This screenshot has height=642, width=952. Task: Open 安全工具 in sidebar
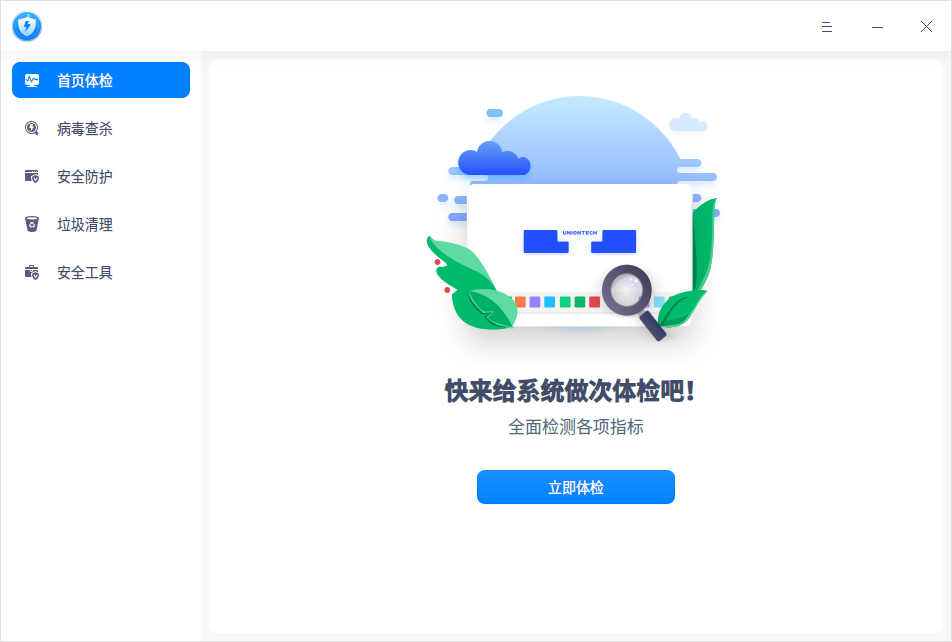tap(101, 272)
